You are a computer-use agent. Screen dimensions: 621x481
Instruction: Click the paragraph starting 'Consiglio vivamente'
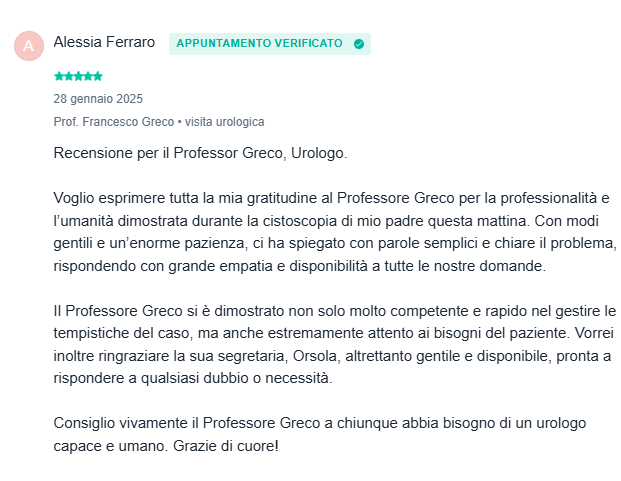pyautogui.click(x=320, y=434)
